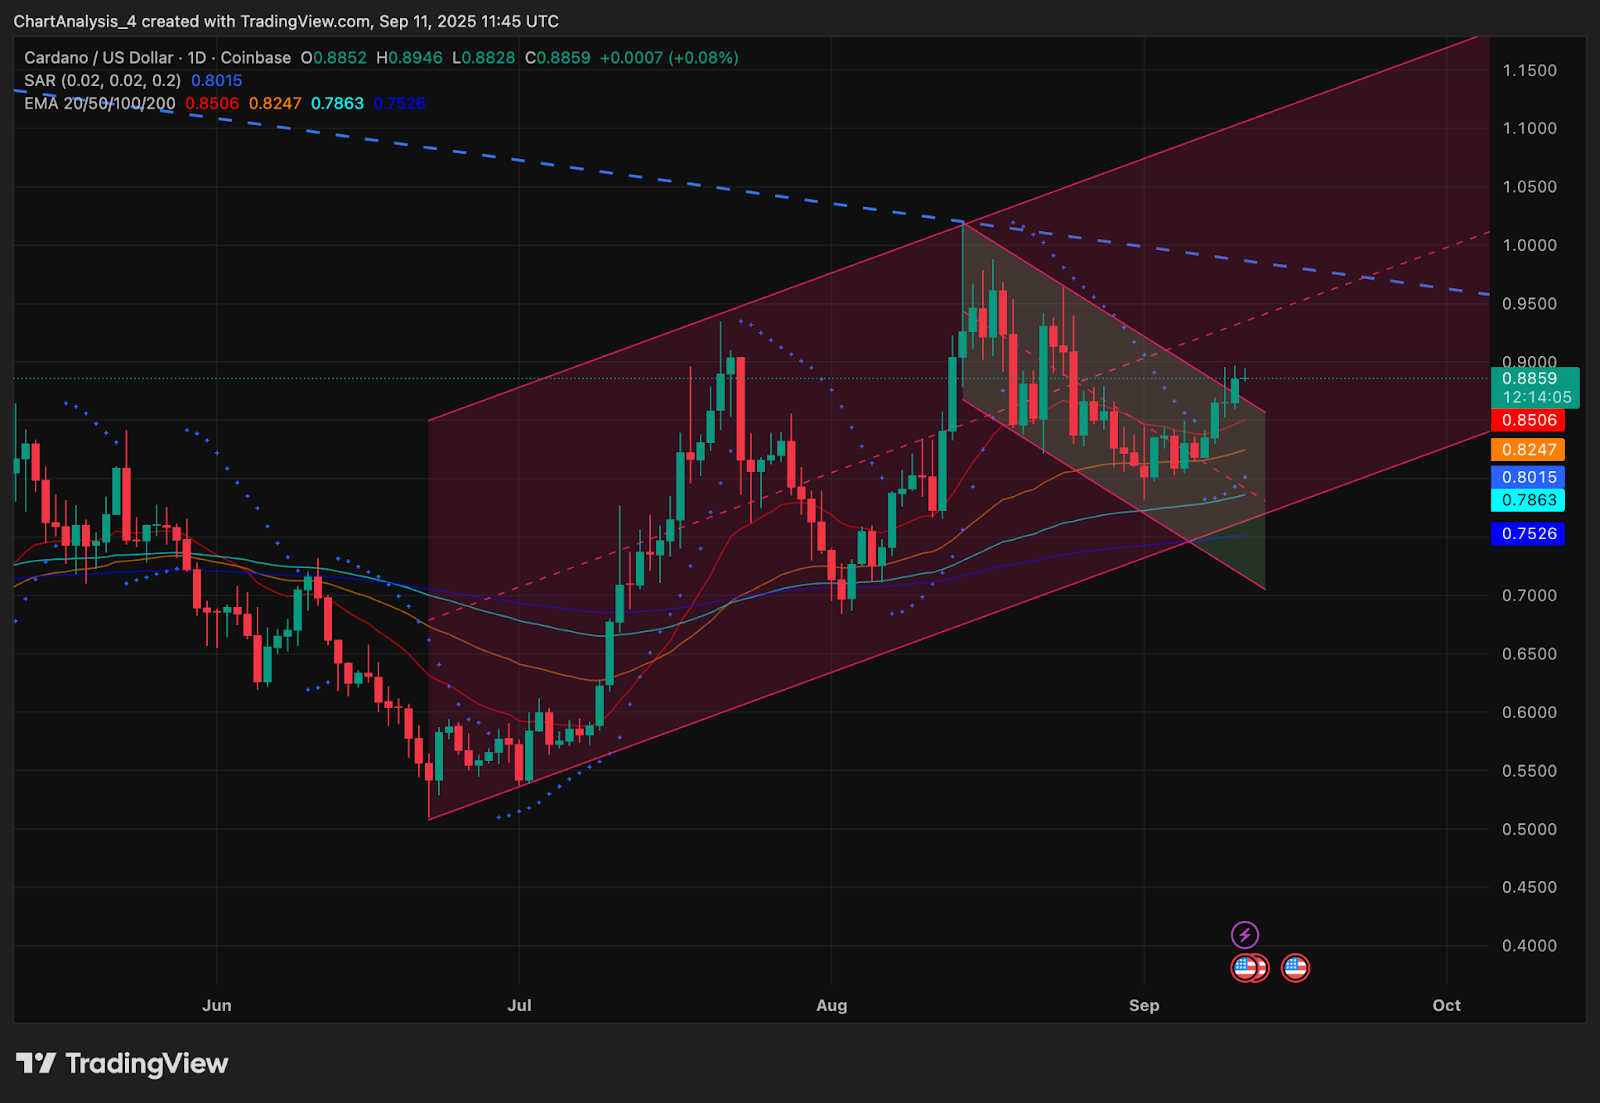Click the orange EMA 50 label 0.8247
The height and width of the screenshot is (1103, 1600).
[1528, 450]
